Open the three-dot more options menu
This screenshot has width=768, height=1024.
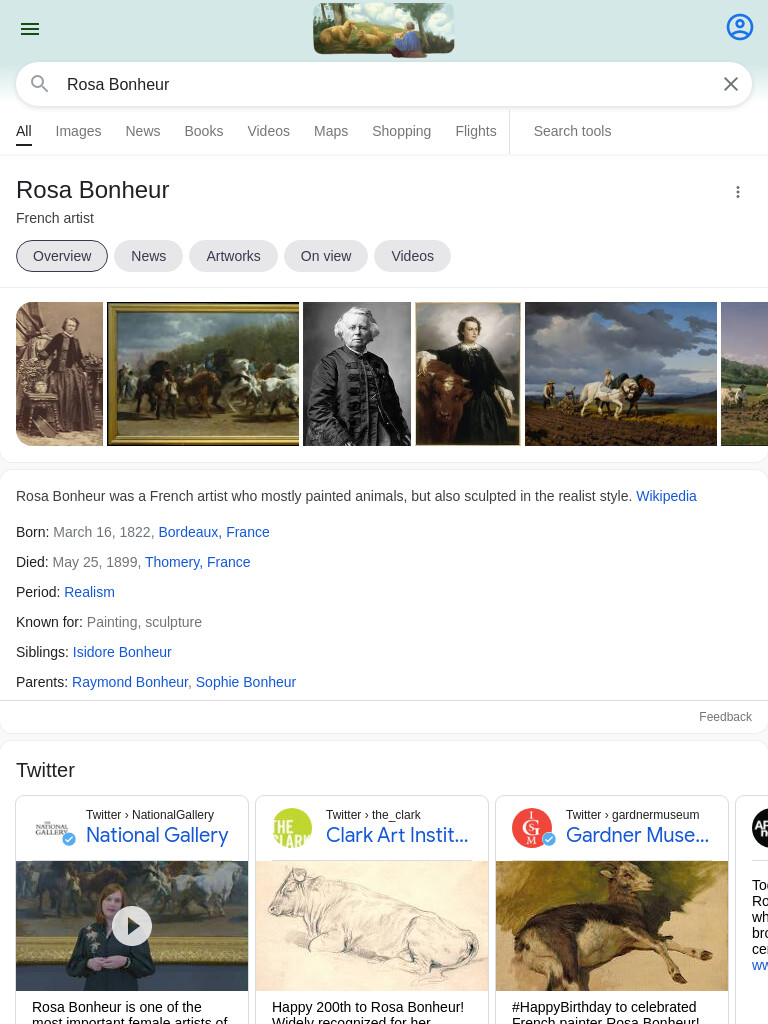pos(738,192)
